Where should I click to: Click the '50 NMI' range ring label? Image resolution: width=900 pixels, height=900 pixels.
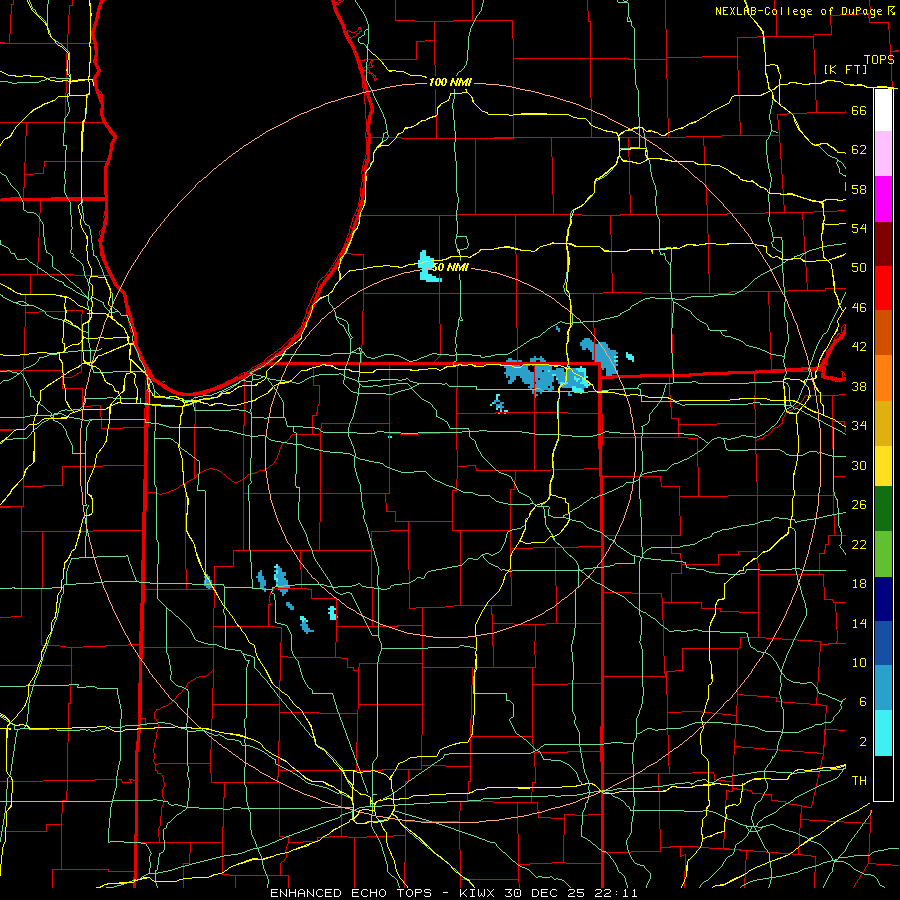click(450, 267)
